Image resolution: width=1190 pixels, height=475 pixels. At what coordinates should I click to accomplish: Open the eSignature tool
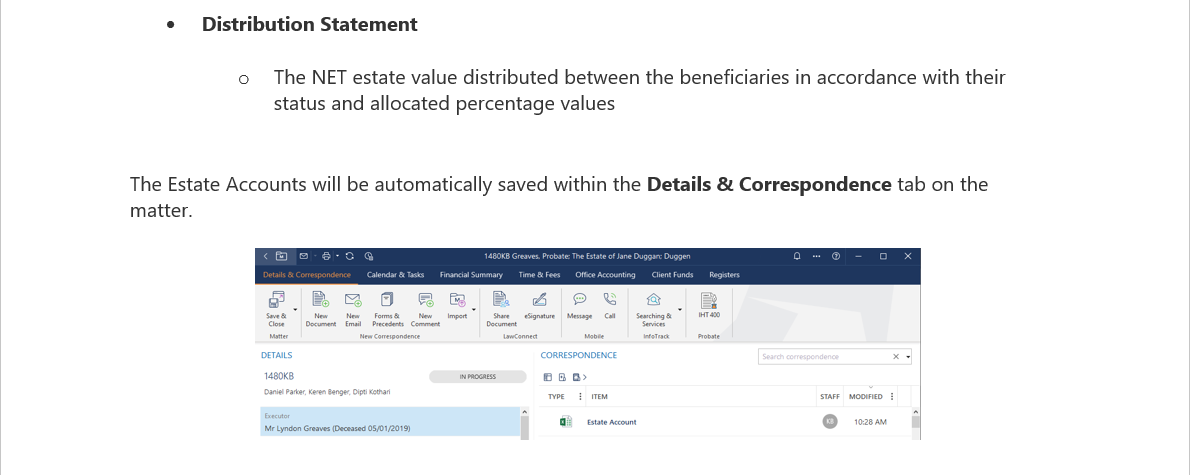(540, 300)
